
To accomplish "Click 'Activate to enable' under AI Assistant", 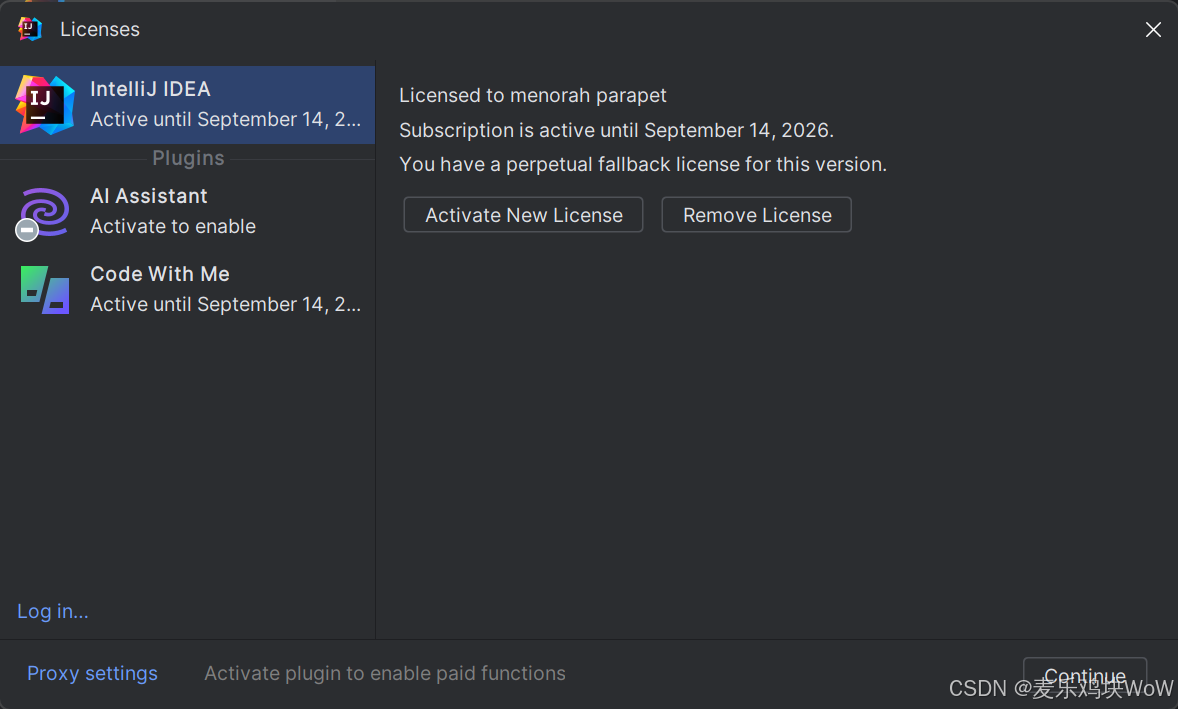I will pos(173,226).
